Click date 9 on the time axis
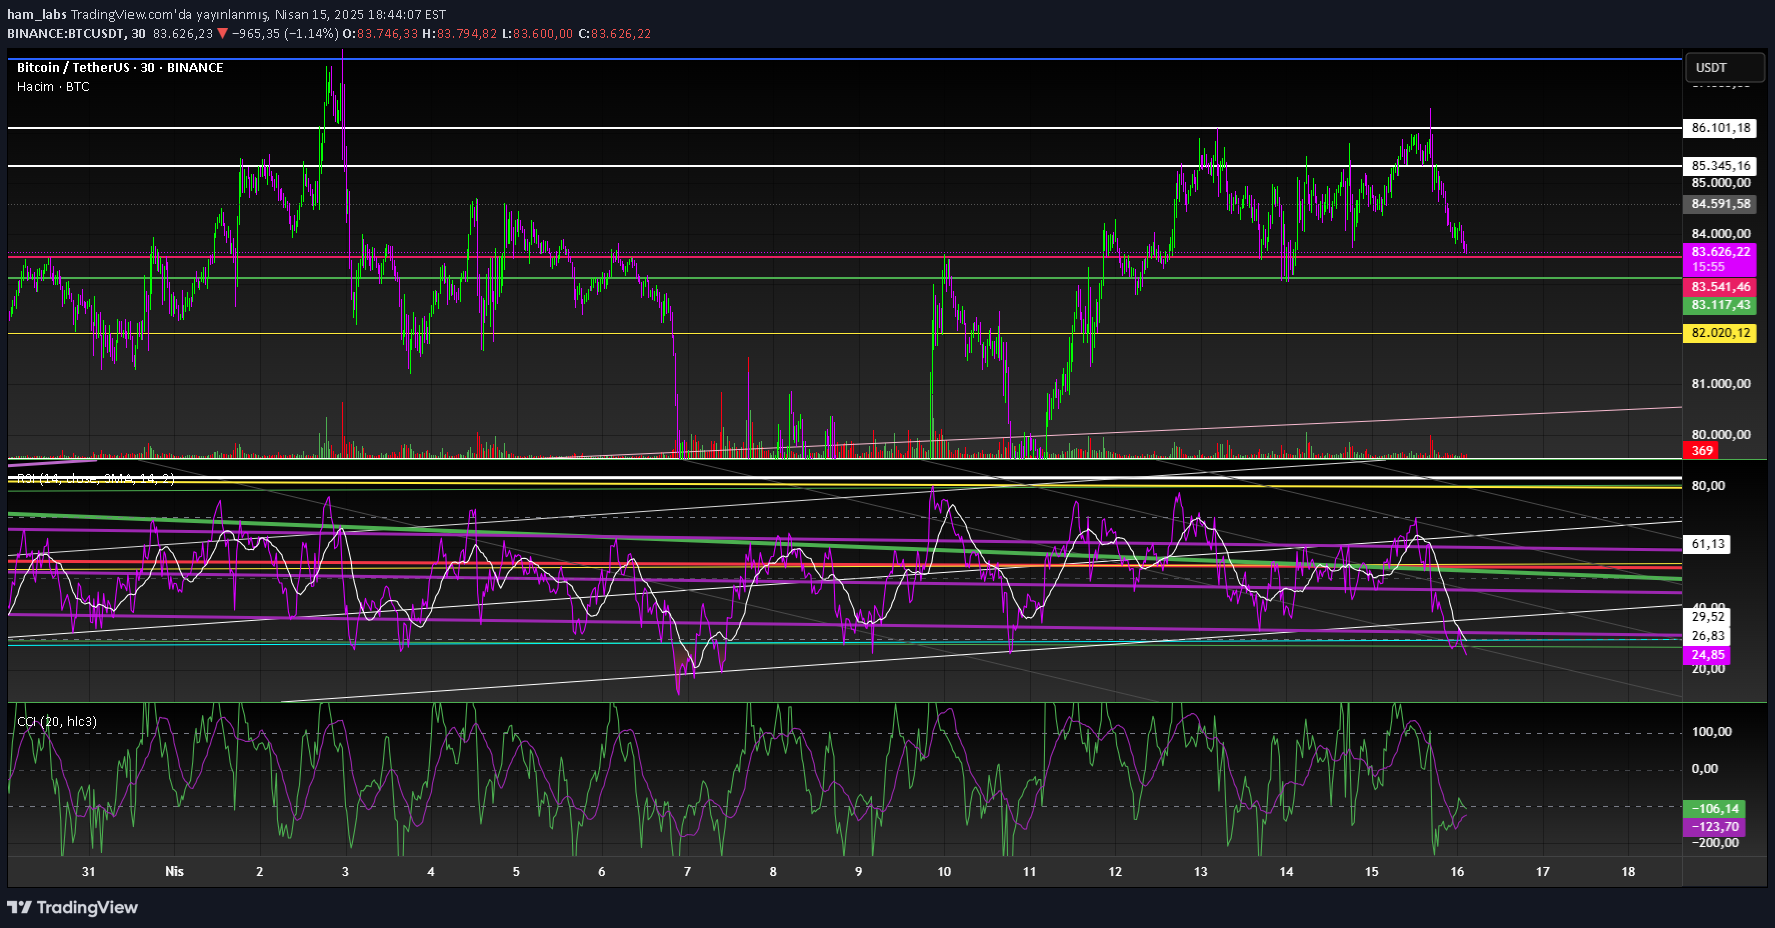 click(858, 872)
